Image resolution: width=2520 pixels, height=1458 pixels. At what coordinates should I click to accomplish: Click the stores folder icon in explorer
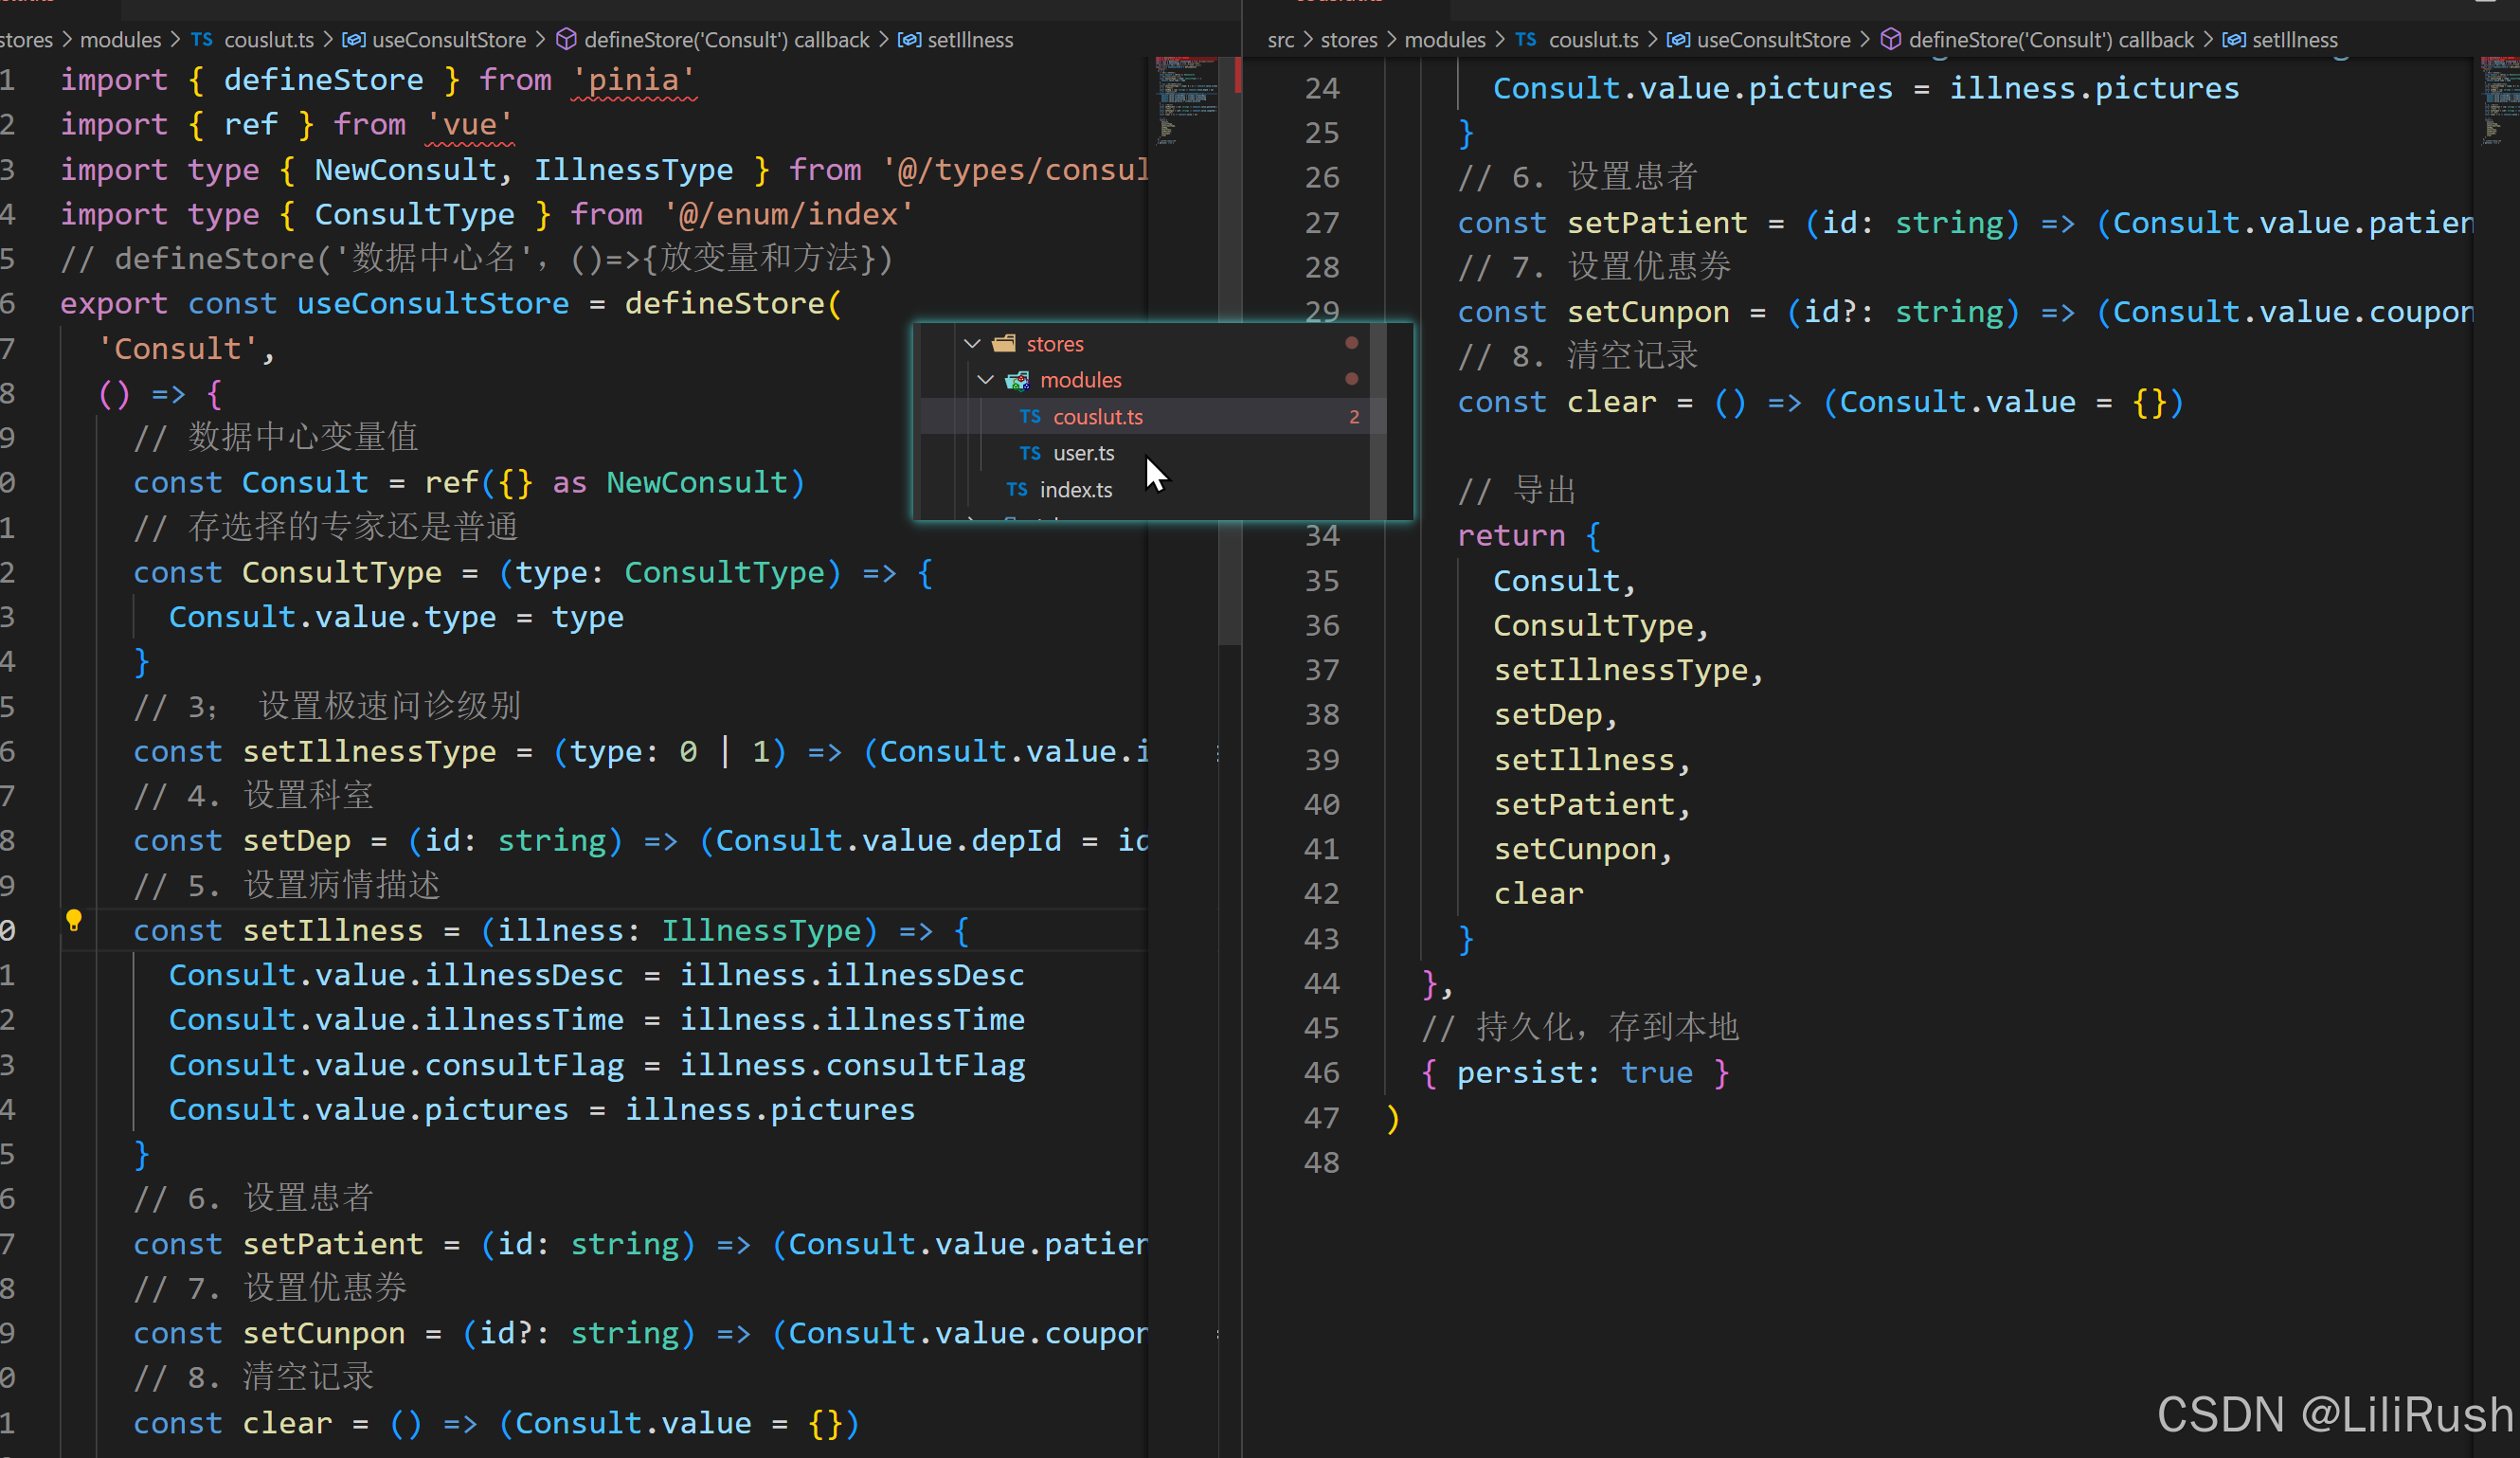[x=1004, y=344]
